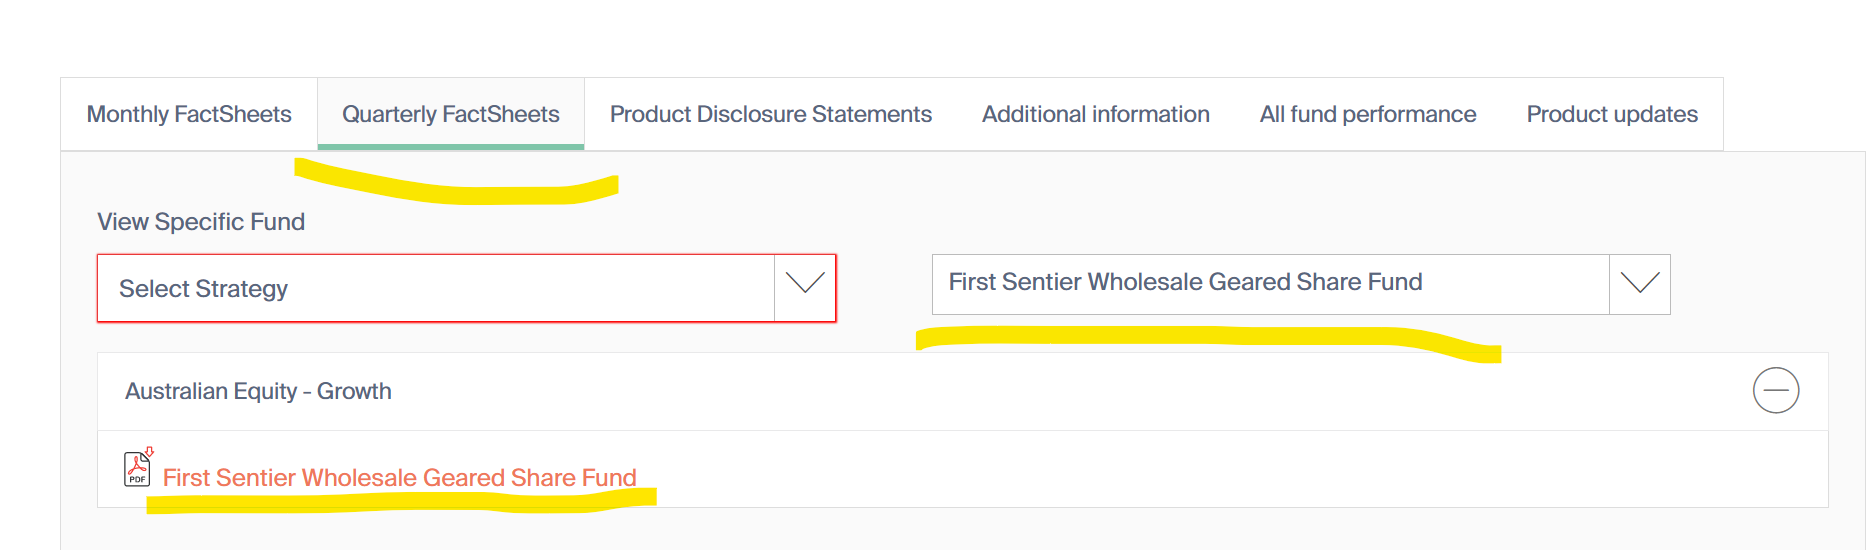Click the View Specific Fund label
Viewport: 1873px width, 550px height.
(x=201, y=222)
